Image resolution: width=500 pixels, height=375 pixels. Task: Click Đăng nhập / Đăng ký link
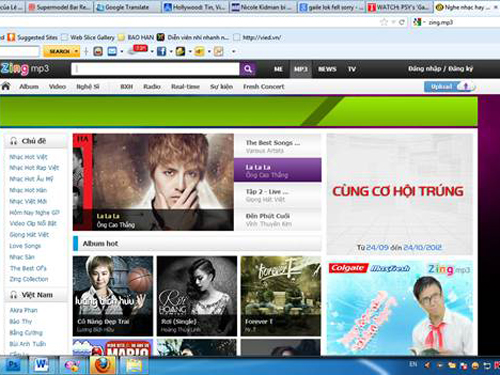(441, 69)
